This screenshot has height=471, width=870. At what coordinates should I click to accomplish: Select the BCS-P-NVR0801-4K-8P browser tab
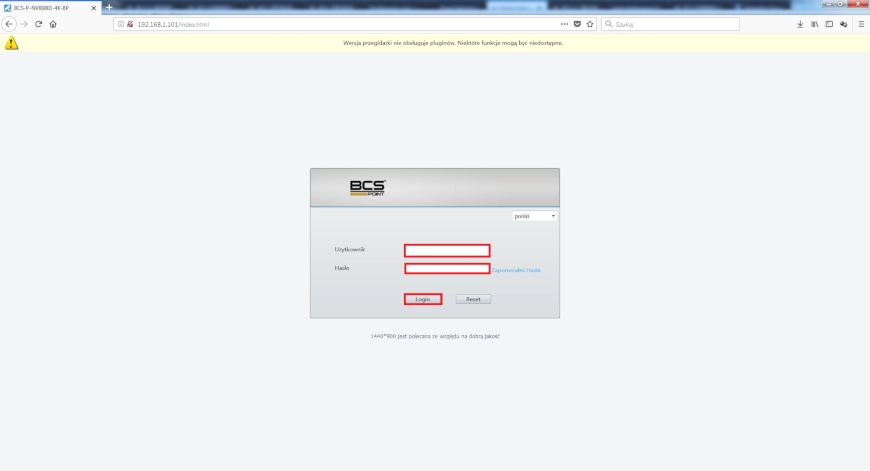pos(50,8)
